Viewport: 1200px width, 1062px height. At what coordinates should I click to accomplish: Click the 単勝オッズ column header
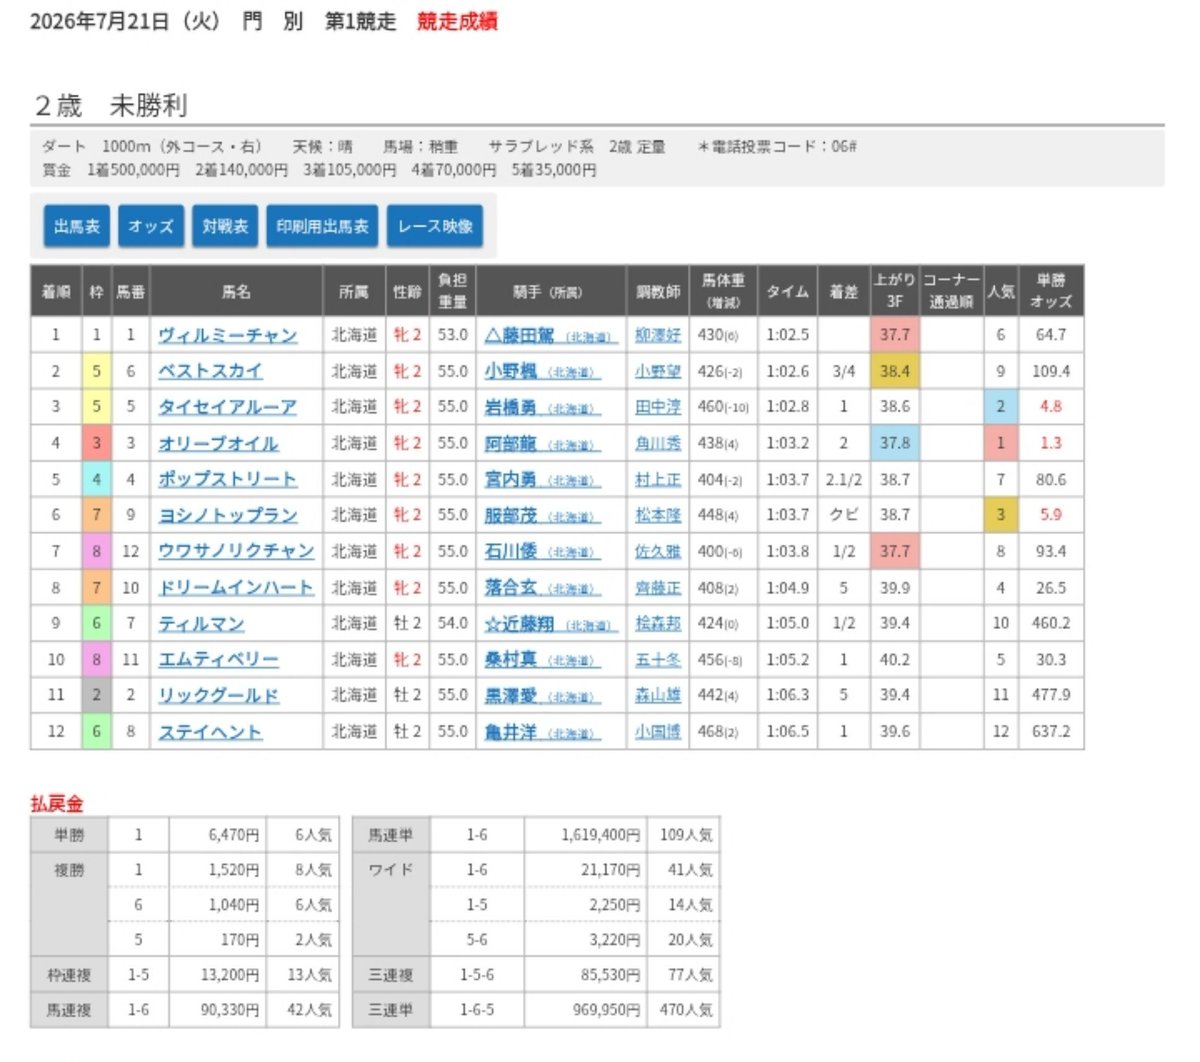point(1051,291)
